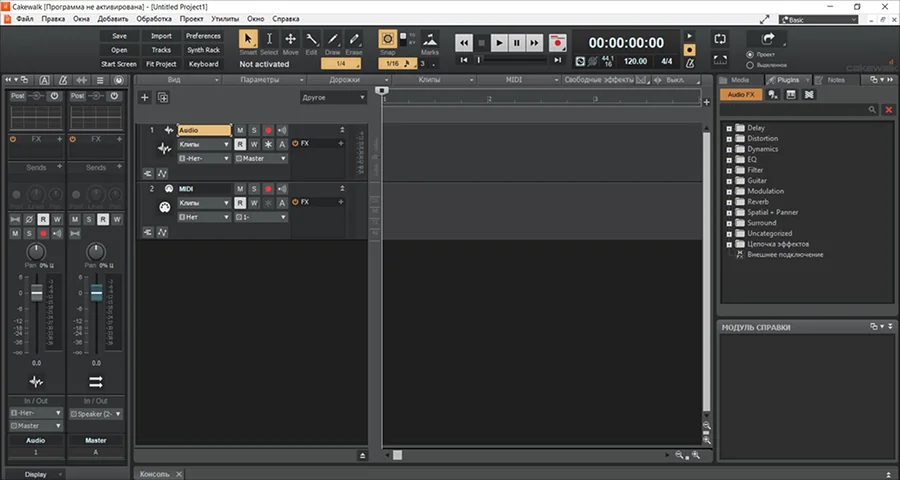Click the Audio strip volume fader
The width and height of the screenshot is (900, 480).
(x=37, y=293)
